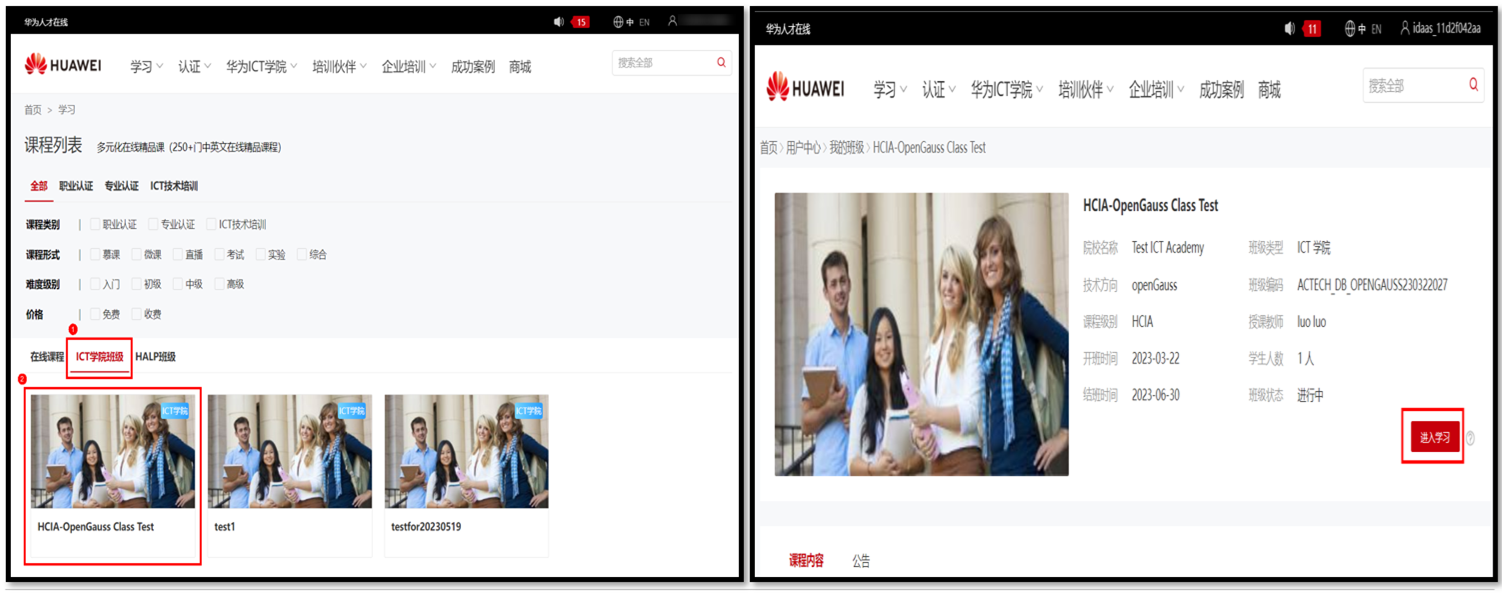Viewport: 1502px width, 593px height.
Task: Click the ICT学院 badge on the test1 card
Action: 352,410
